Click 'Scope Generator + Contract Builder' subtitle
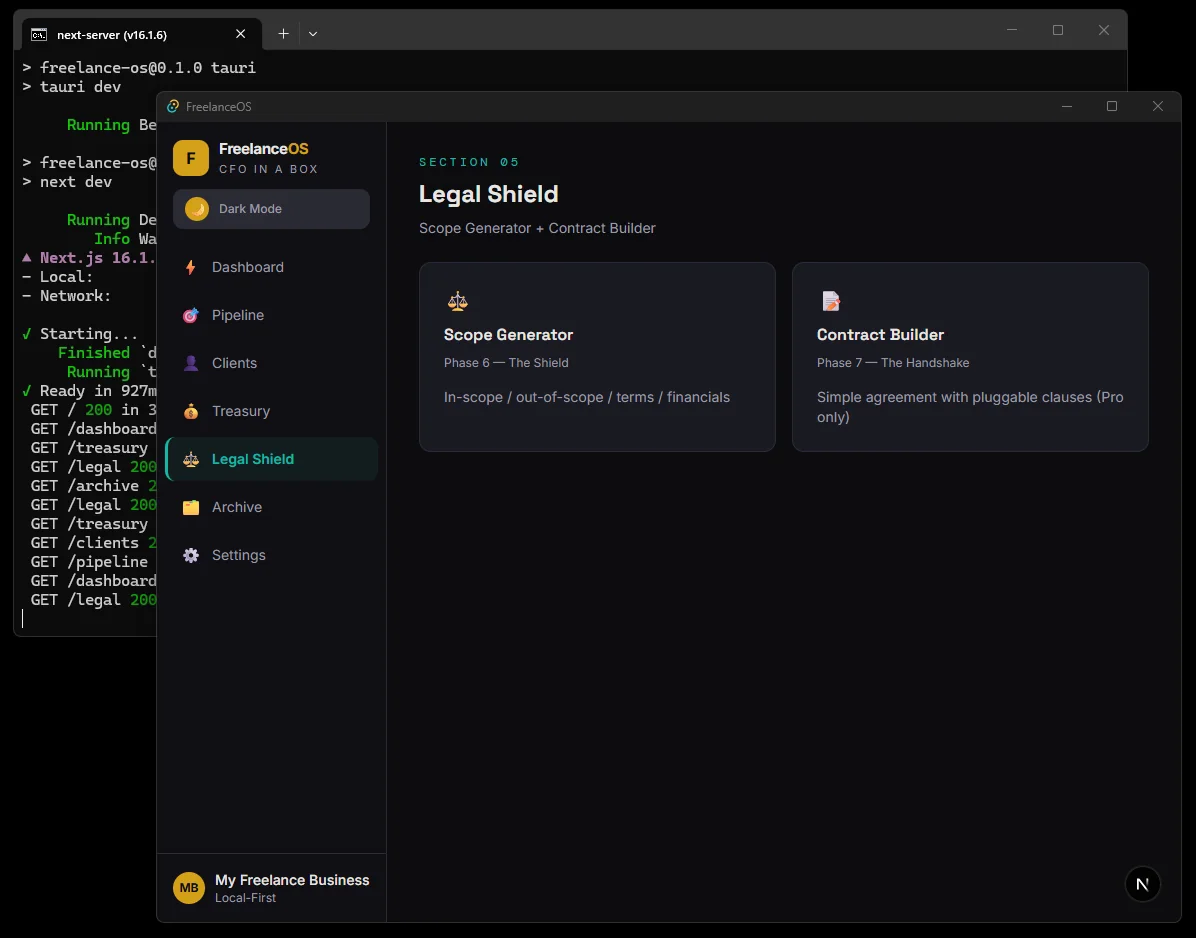Image resolution: width=1196 pixels, height=938 pixels. pos(537,228)
